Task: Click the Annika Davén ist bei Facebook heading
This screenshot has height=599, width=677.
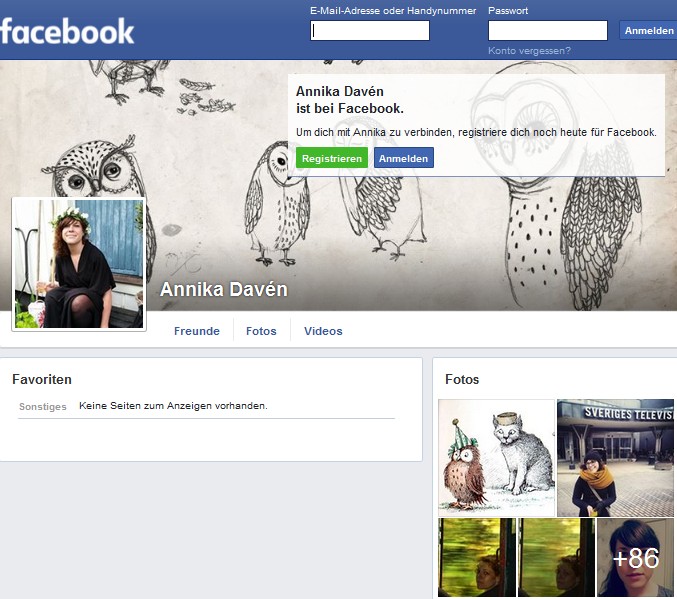Action: coord(350,100)
